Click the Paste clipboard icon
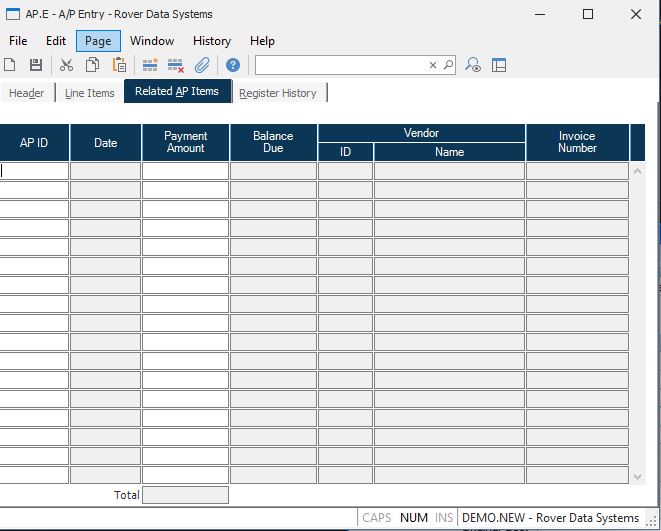This screenshot has width=661, height=531. click(119, 65)
